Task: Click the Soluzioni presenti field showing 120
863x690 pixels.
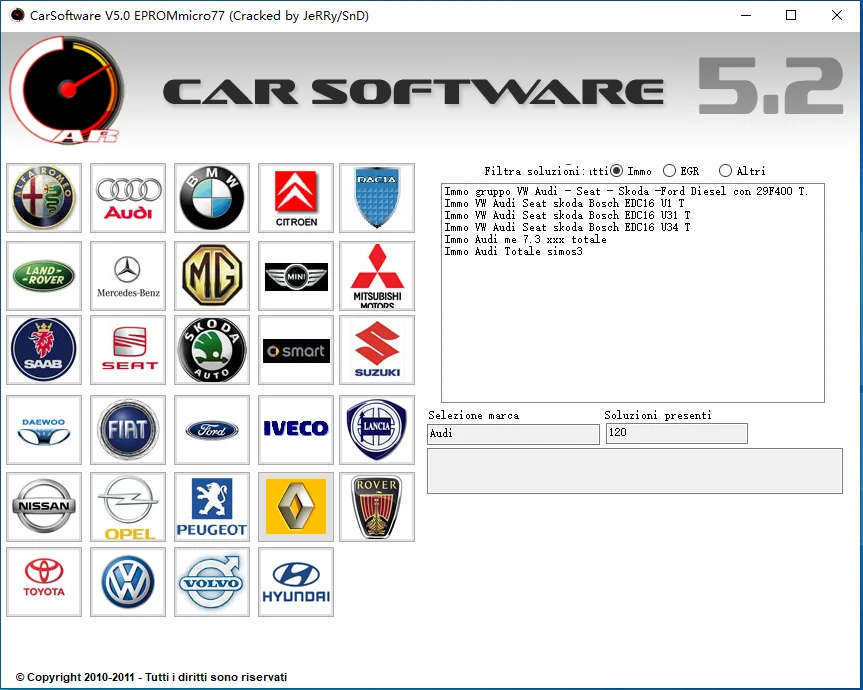Action: [x=676, y=434]
